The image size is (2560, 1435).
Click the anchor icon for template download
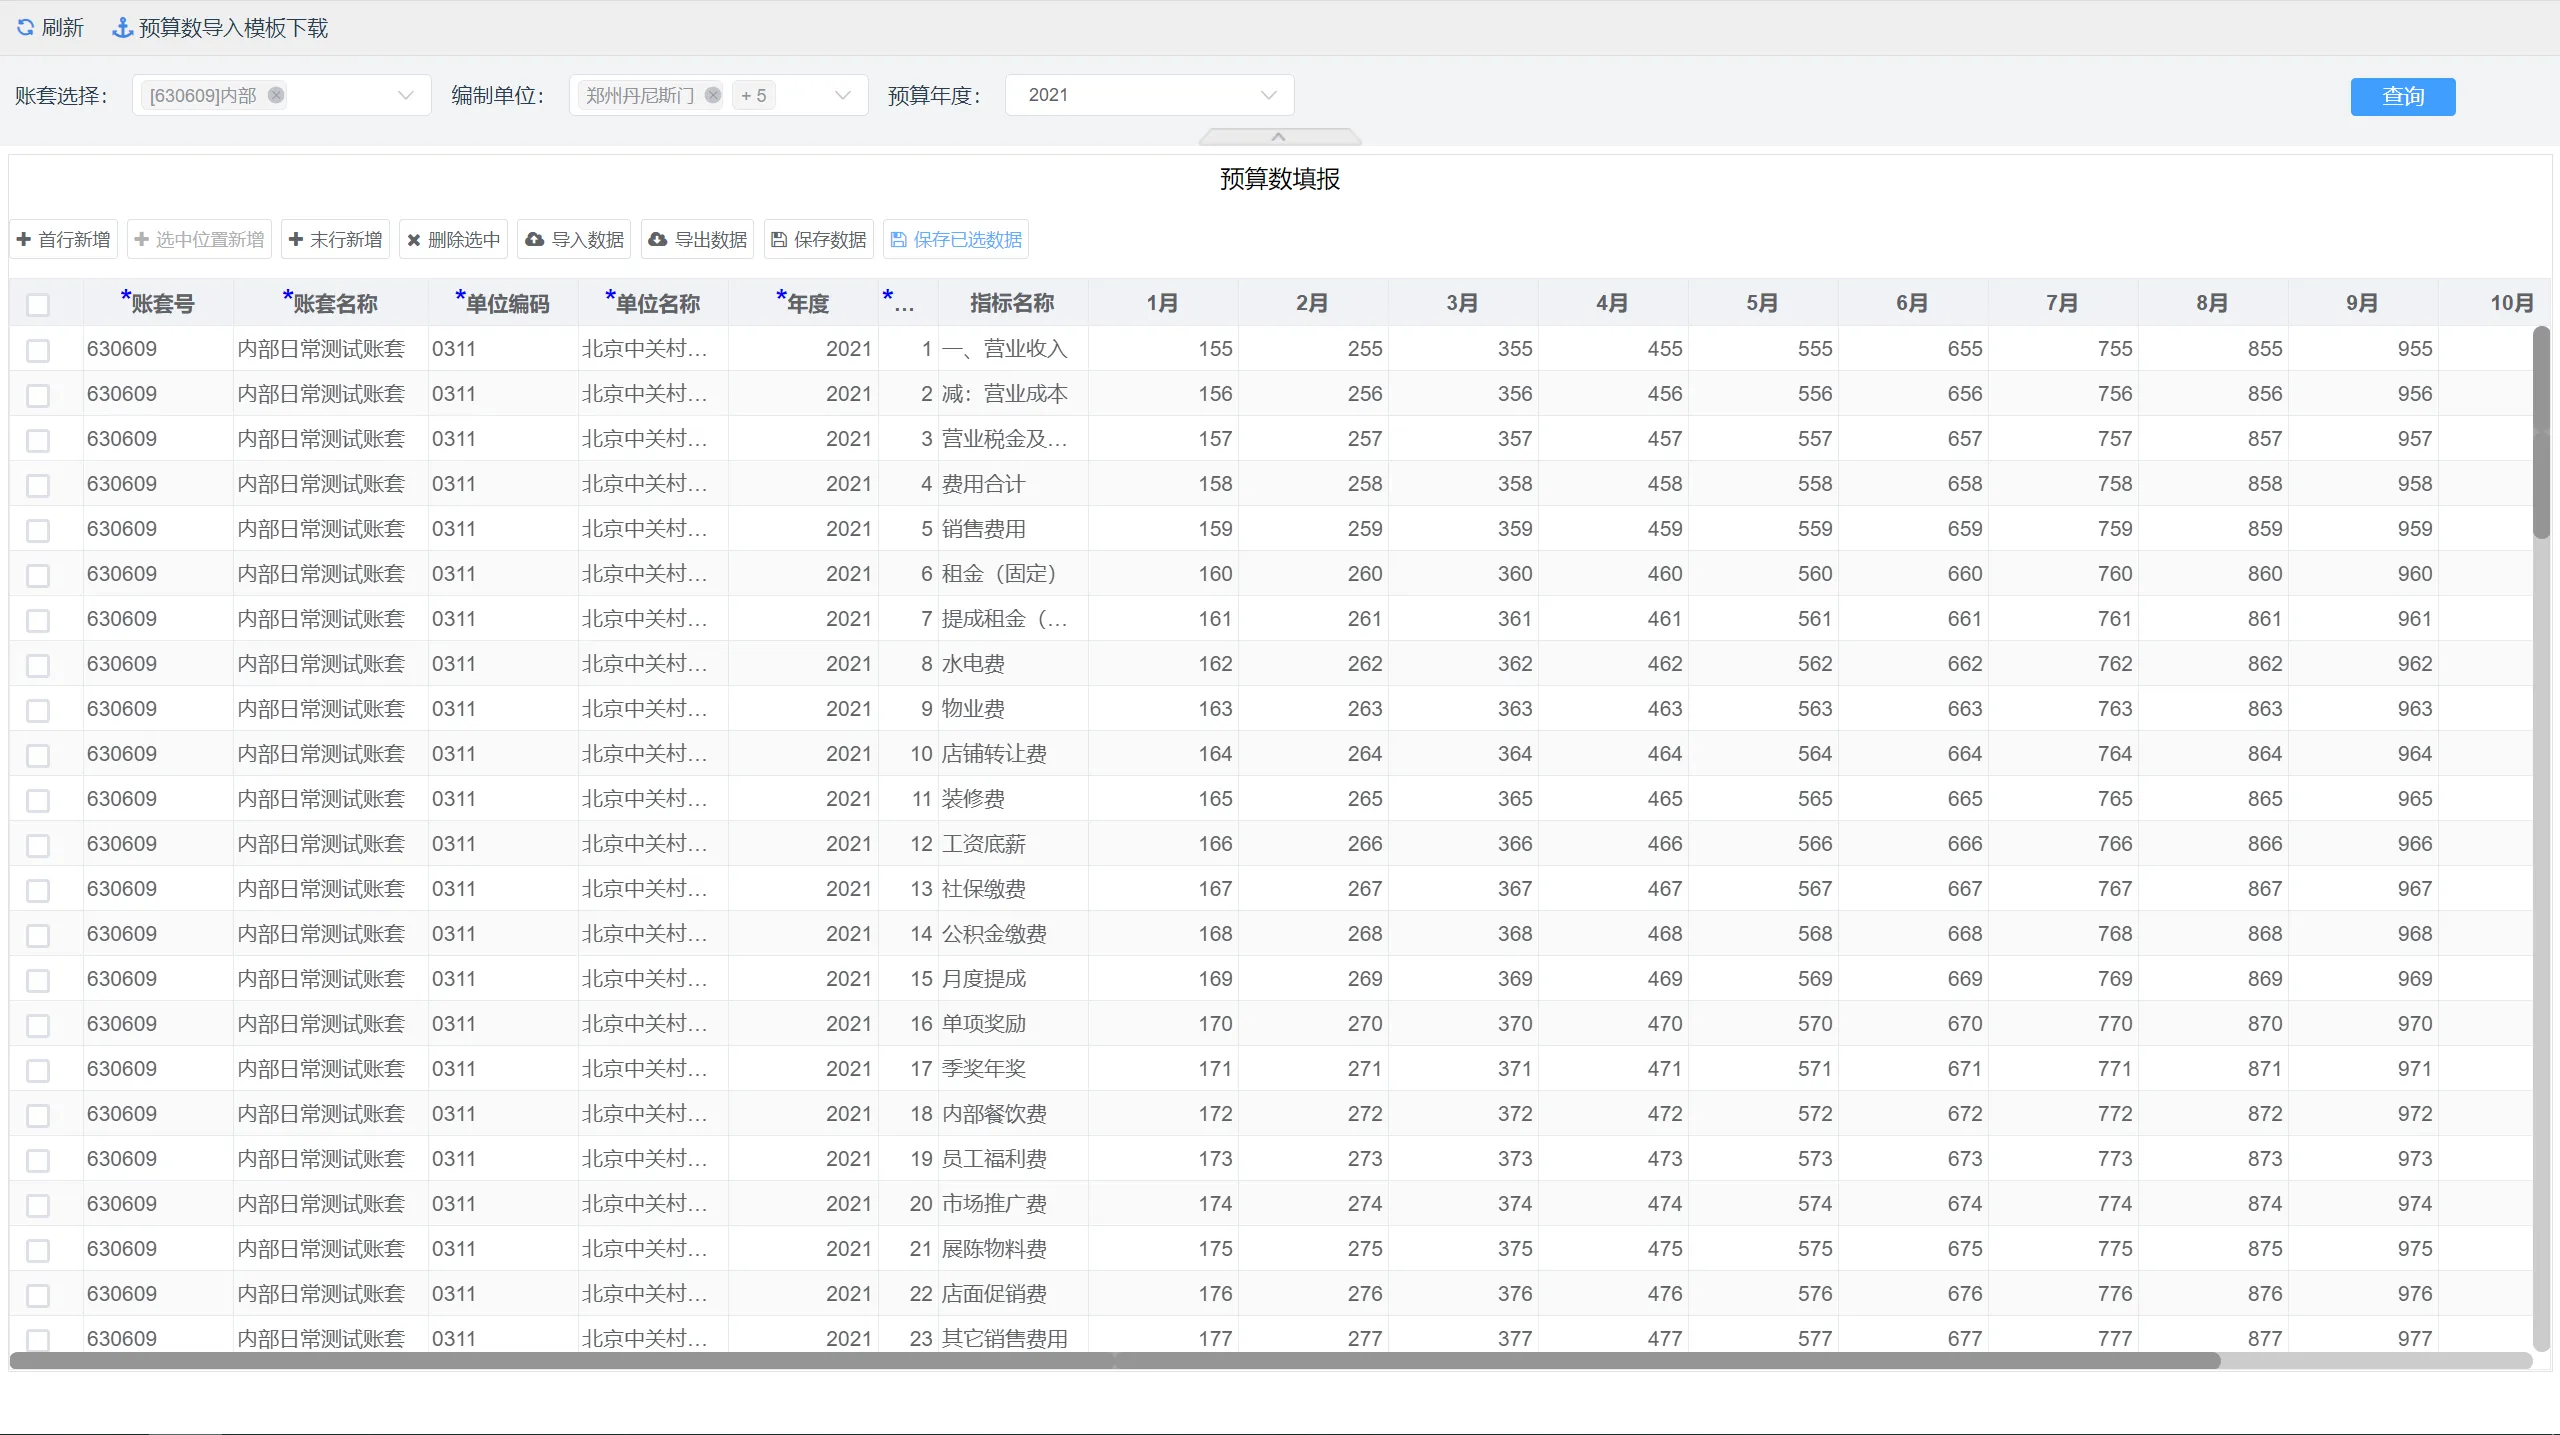122,27
